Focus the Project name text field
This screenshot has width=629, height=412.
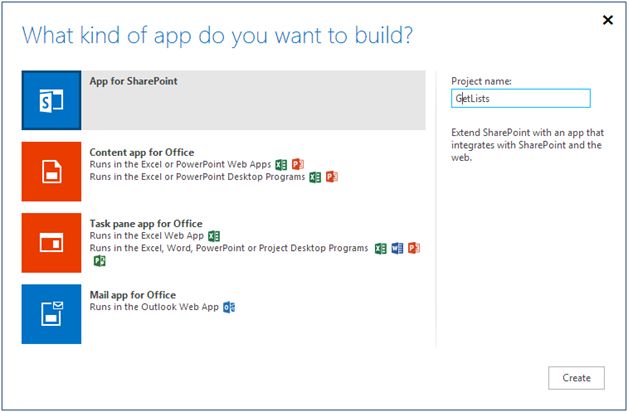pos(520,98)
